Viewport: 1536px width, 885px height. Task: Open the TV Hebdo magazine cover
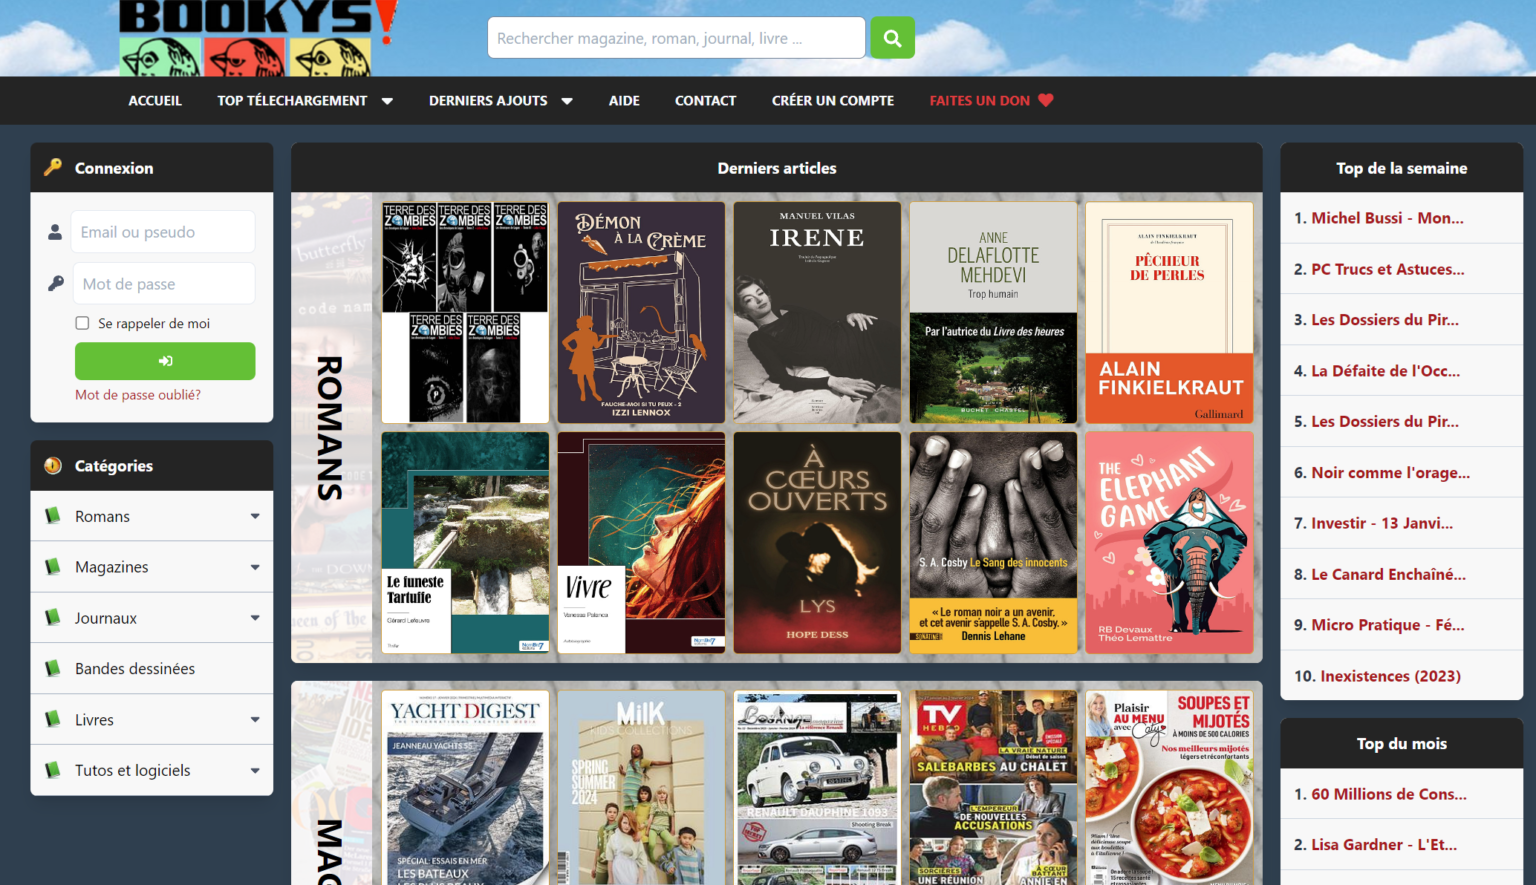click(993, 788)
